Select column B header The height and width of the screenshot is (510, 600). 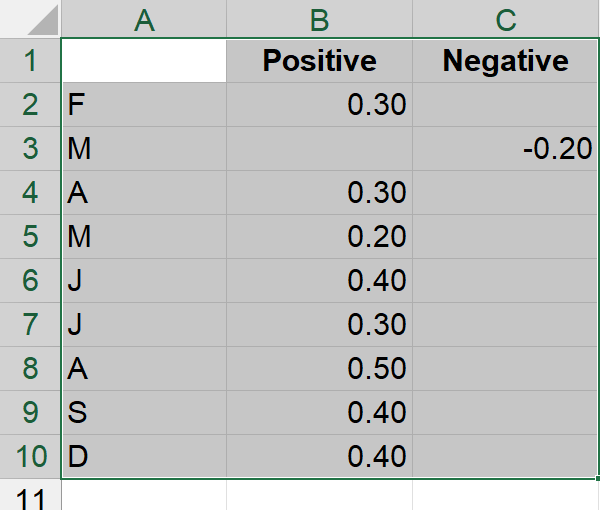[x=319, y=19]
